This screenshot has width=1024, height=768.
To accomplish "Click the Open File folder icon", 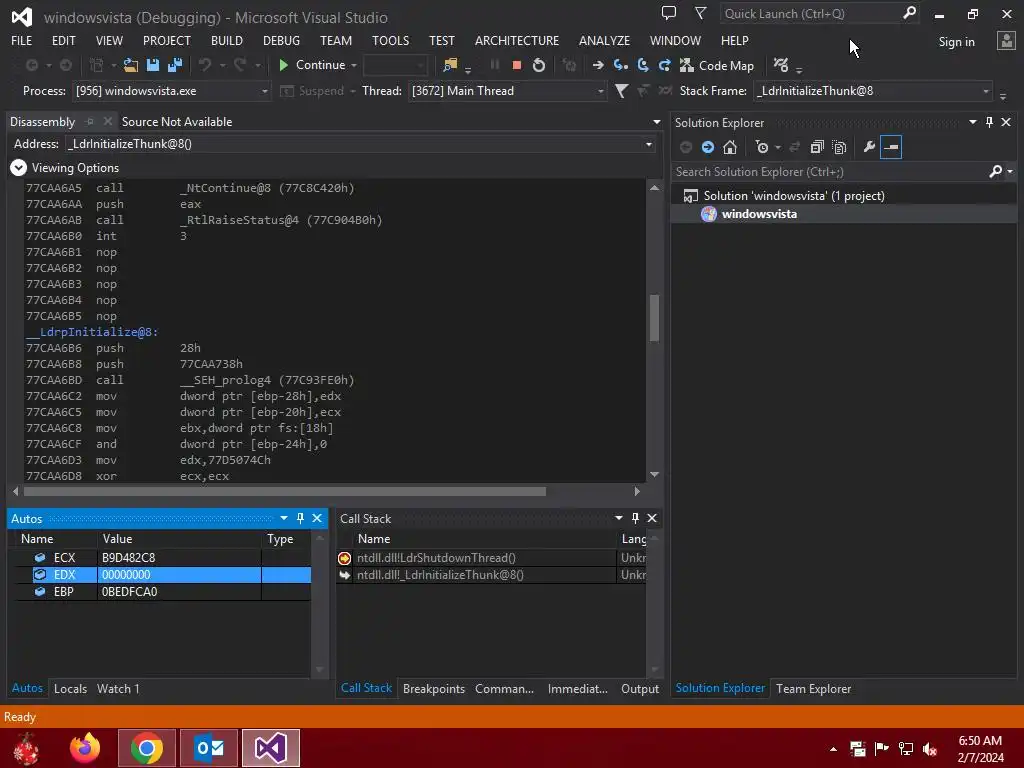I will (131, 65).
